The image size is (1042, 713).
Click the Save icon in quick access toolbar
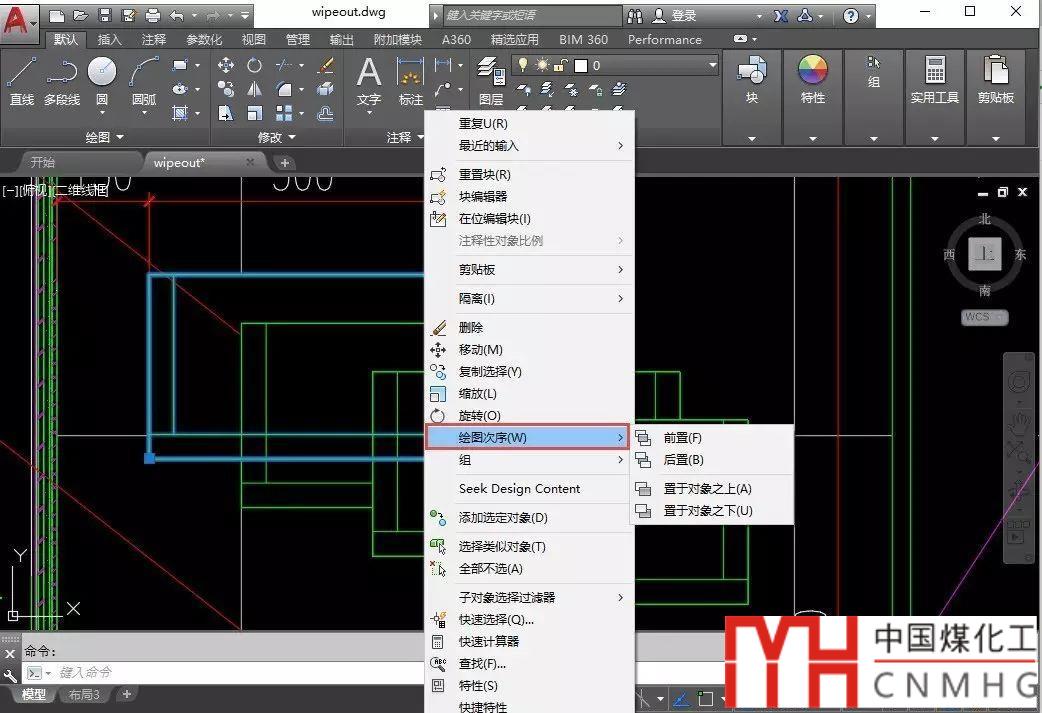[x=104, y=16]
